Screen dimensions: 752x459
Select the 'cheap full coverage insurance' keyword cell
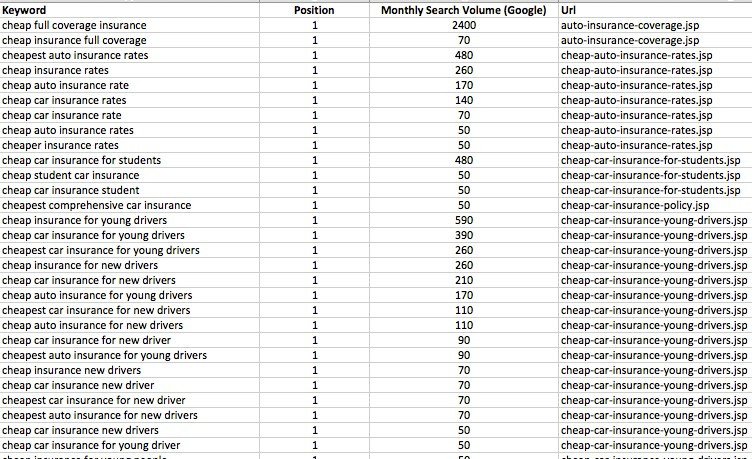point(129,25)
